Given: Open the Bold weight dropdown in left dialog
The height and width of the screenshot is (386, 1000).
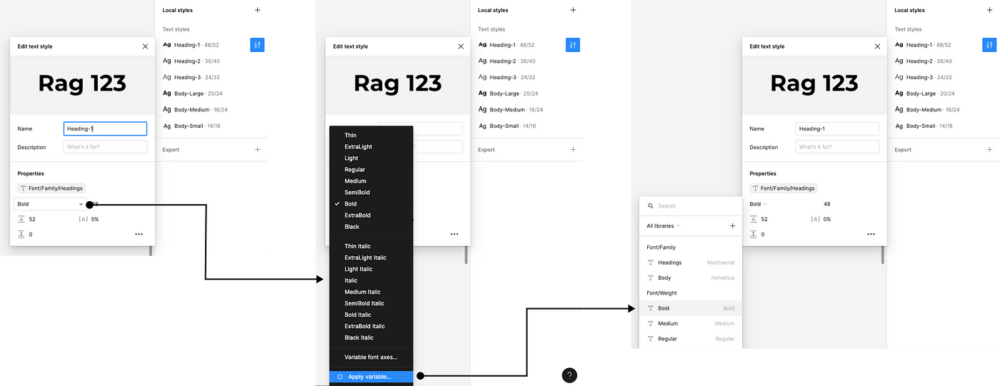Looking at the screenshot, I should 50,204.
